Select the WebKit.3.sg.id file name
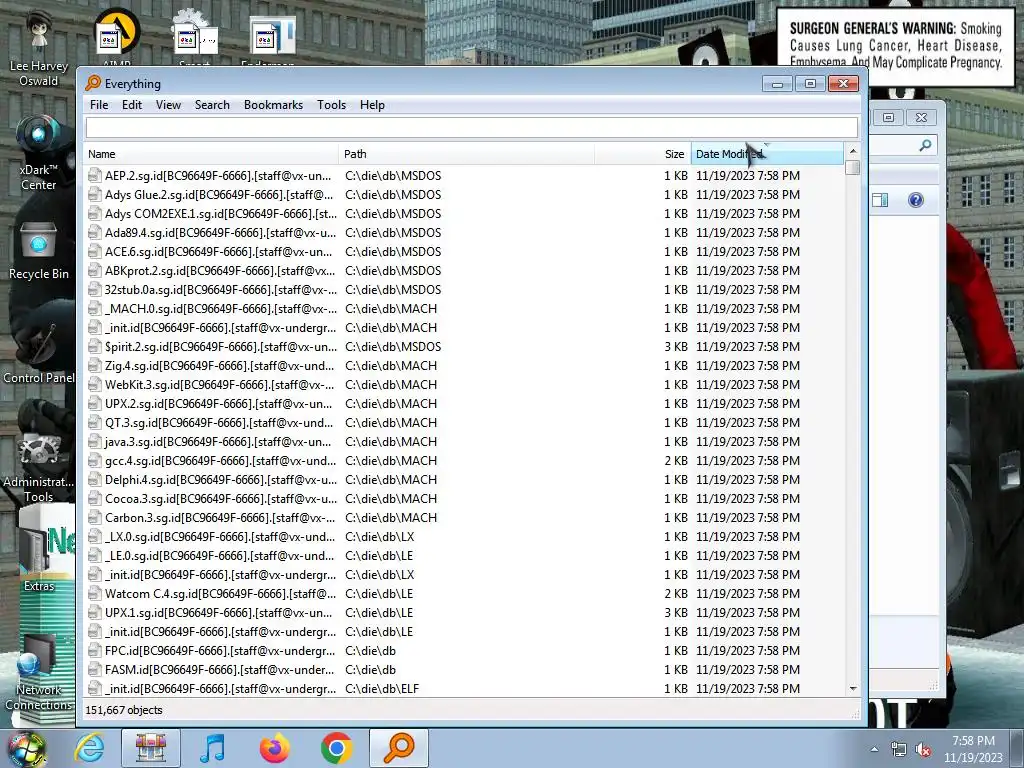This screenshot has width=1024, height=768. tap(219, 385)
